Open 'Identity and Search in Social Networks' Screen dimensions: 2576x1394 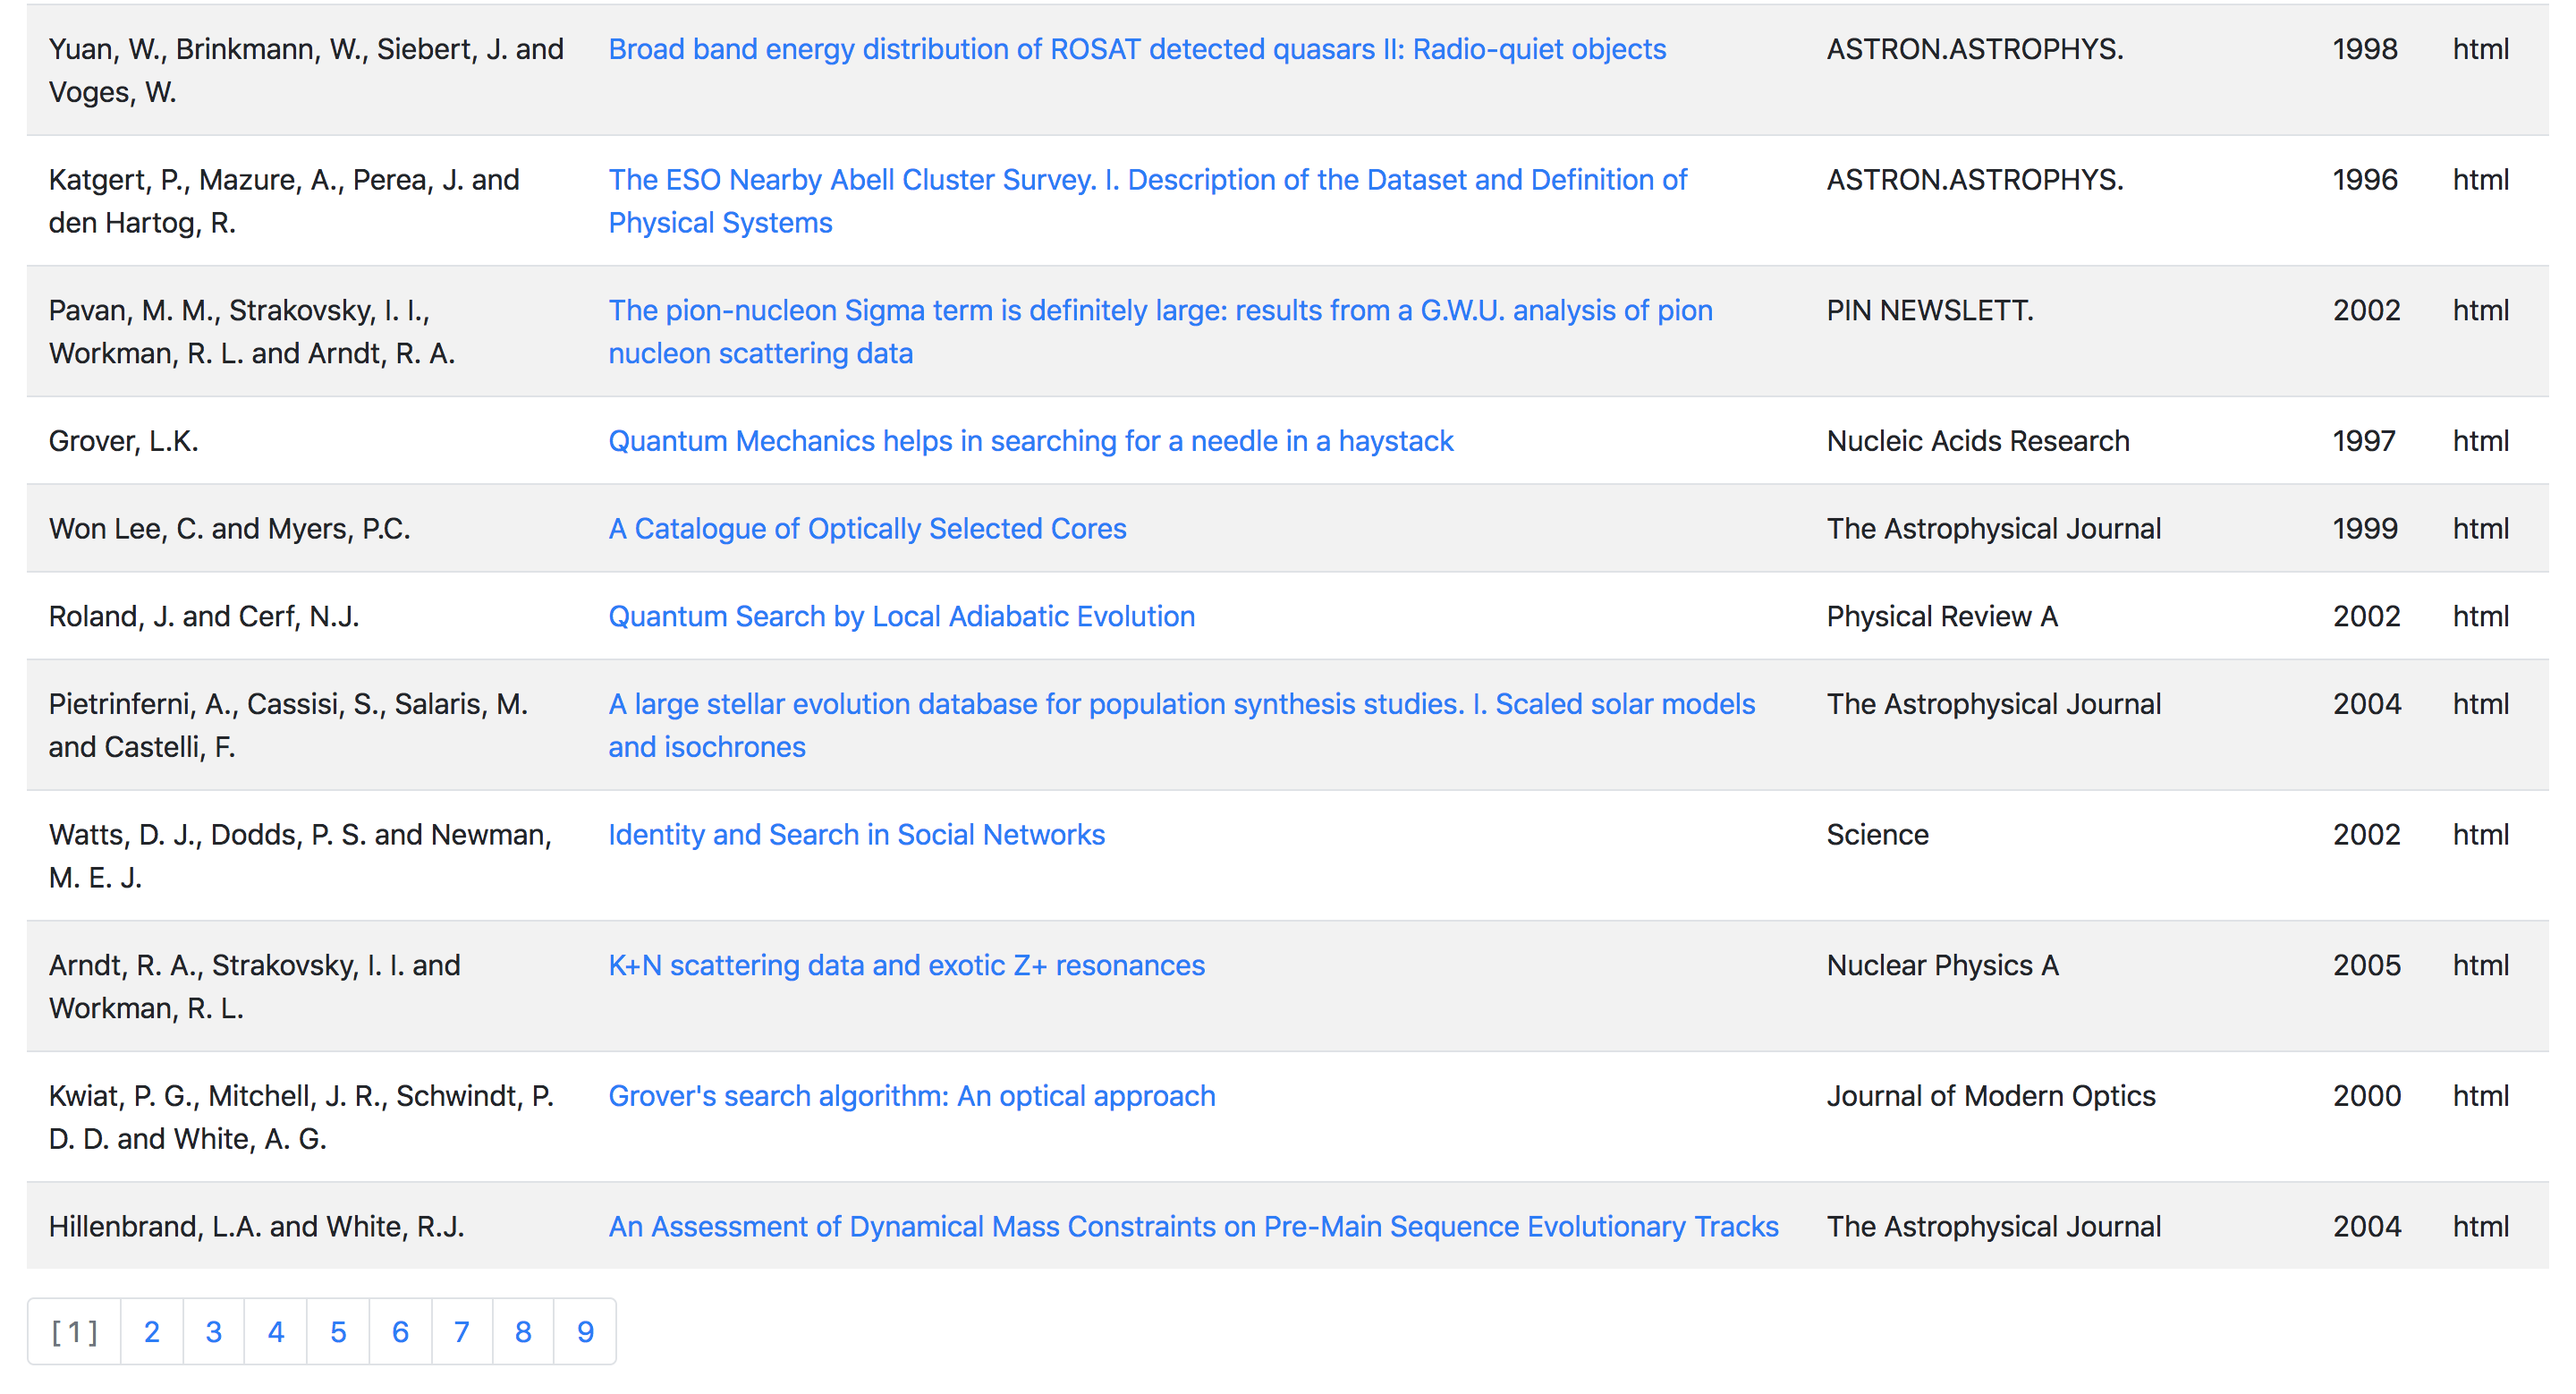[856, 834]
